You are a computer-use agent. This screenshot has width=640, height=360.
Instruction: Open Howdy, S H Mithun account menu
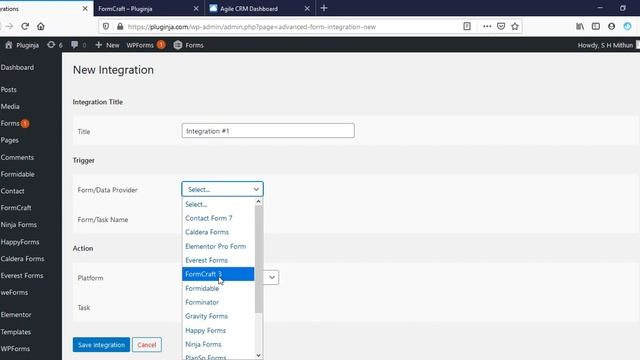605,45
